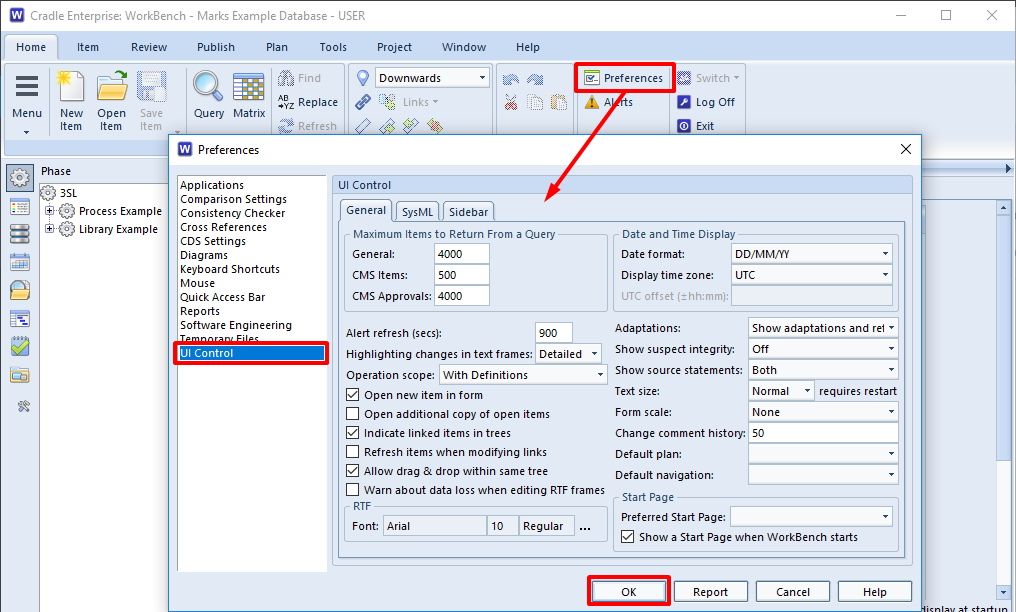This screenshot has height=612, width=1016.
Task: Expand the Process Example tree node
Action: point(49,210)
